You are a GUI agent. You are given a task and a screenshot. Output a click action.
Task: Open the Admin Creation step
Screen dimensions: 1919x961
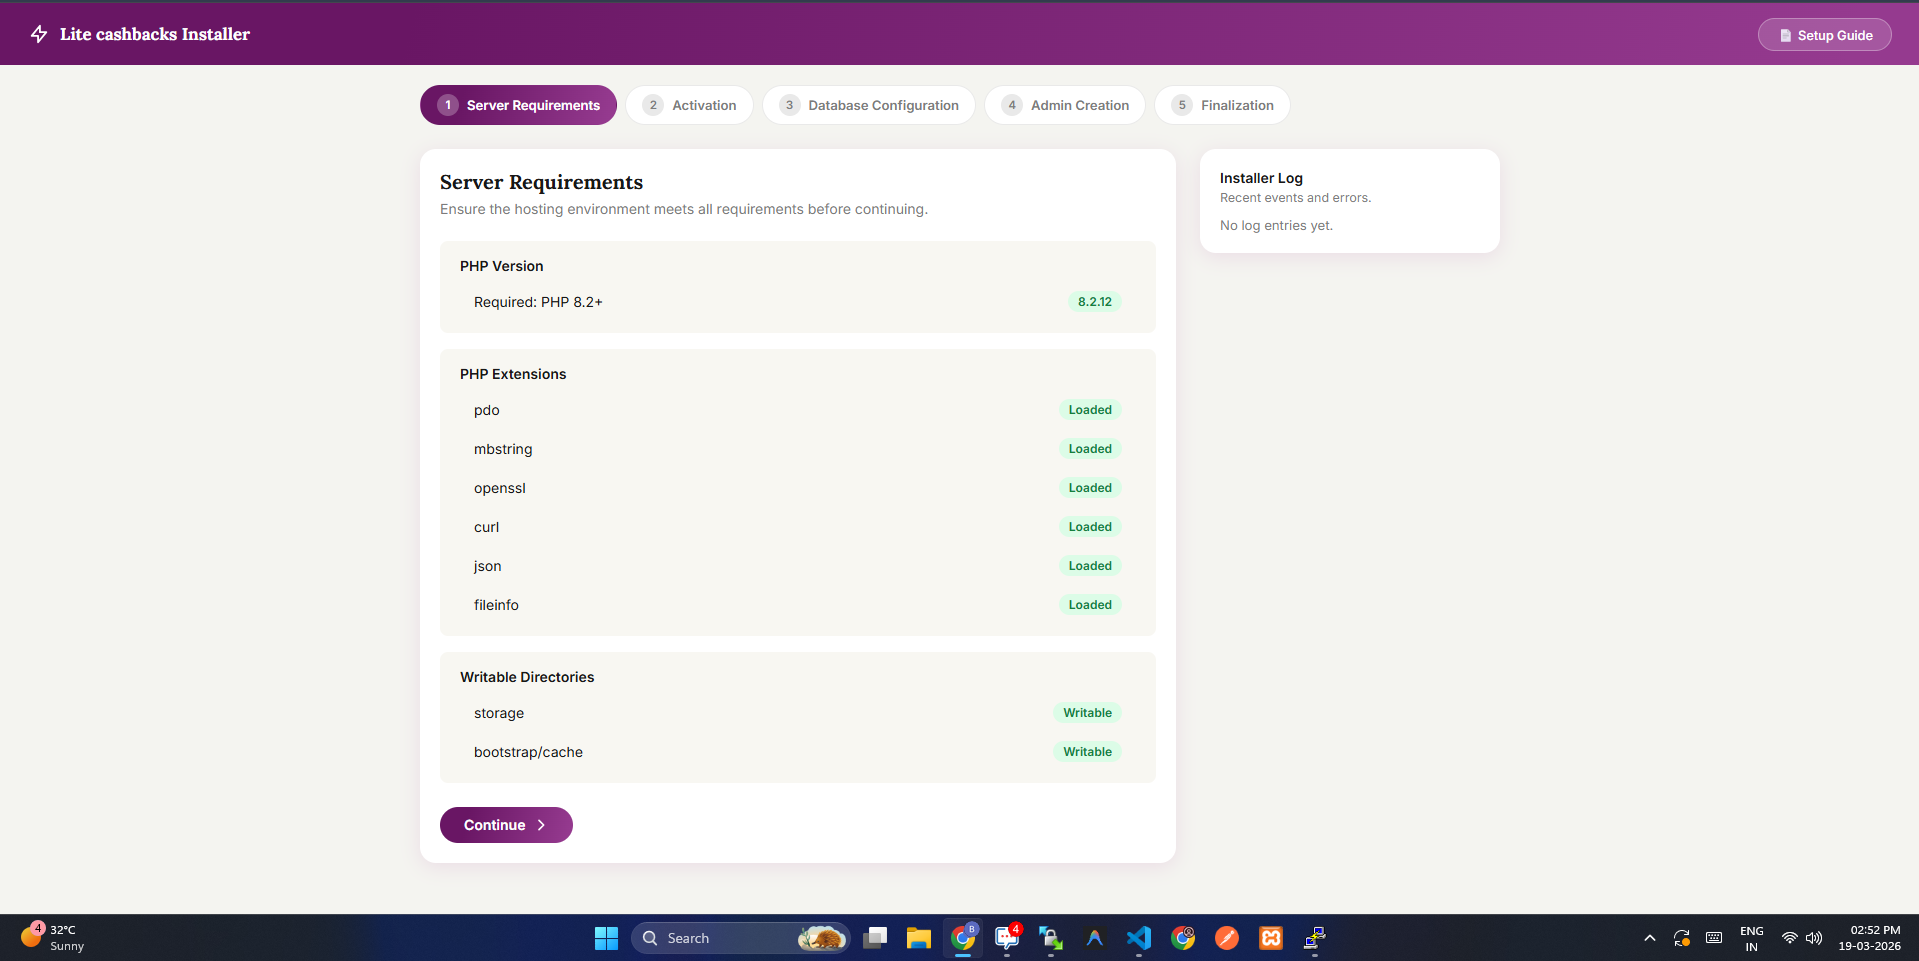point(1064,105)
